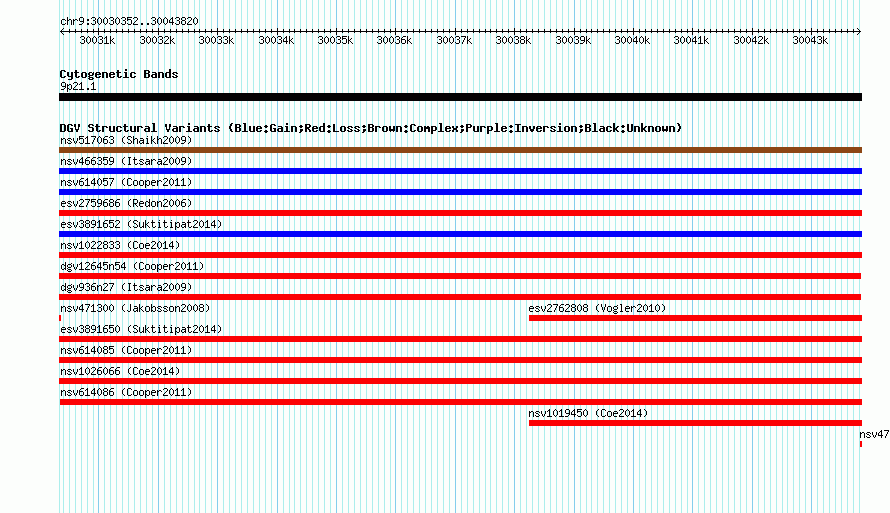Open nsv614086 (Cooper2011) variant label
Viewport: 890px width, 513px height.
tap(126, 392)
